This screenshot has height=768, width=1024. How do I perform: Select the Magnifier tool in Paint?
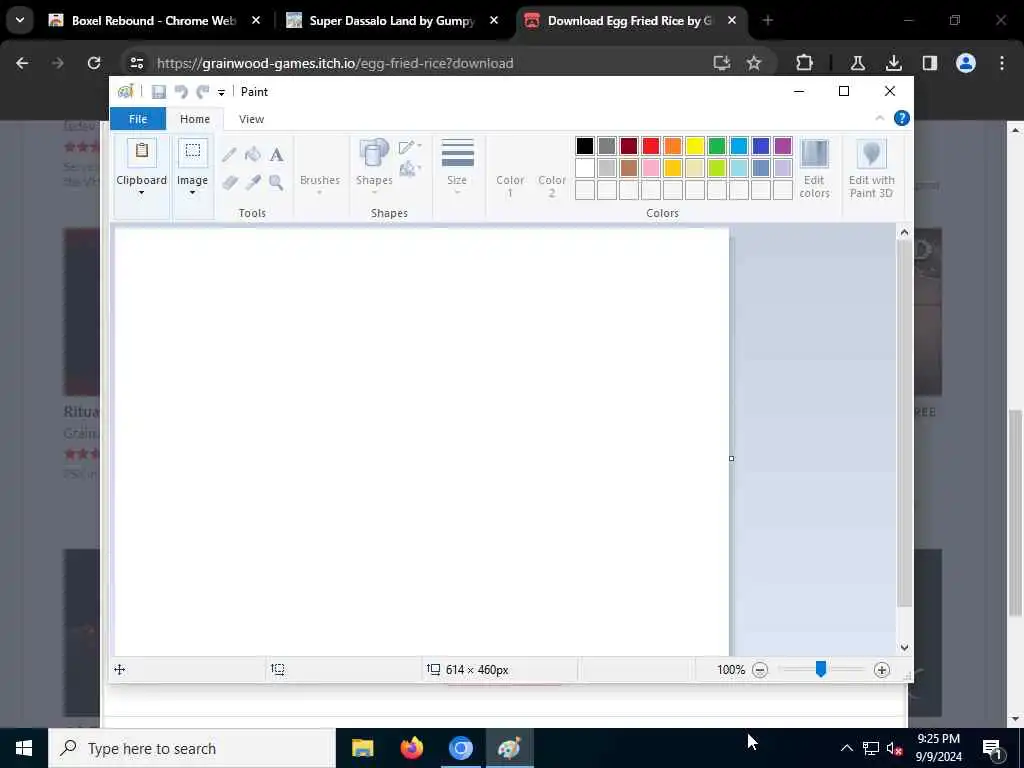point(276,182)
